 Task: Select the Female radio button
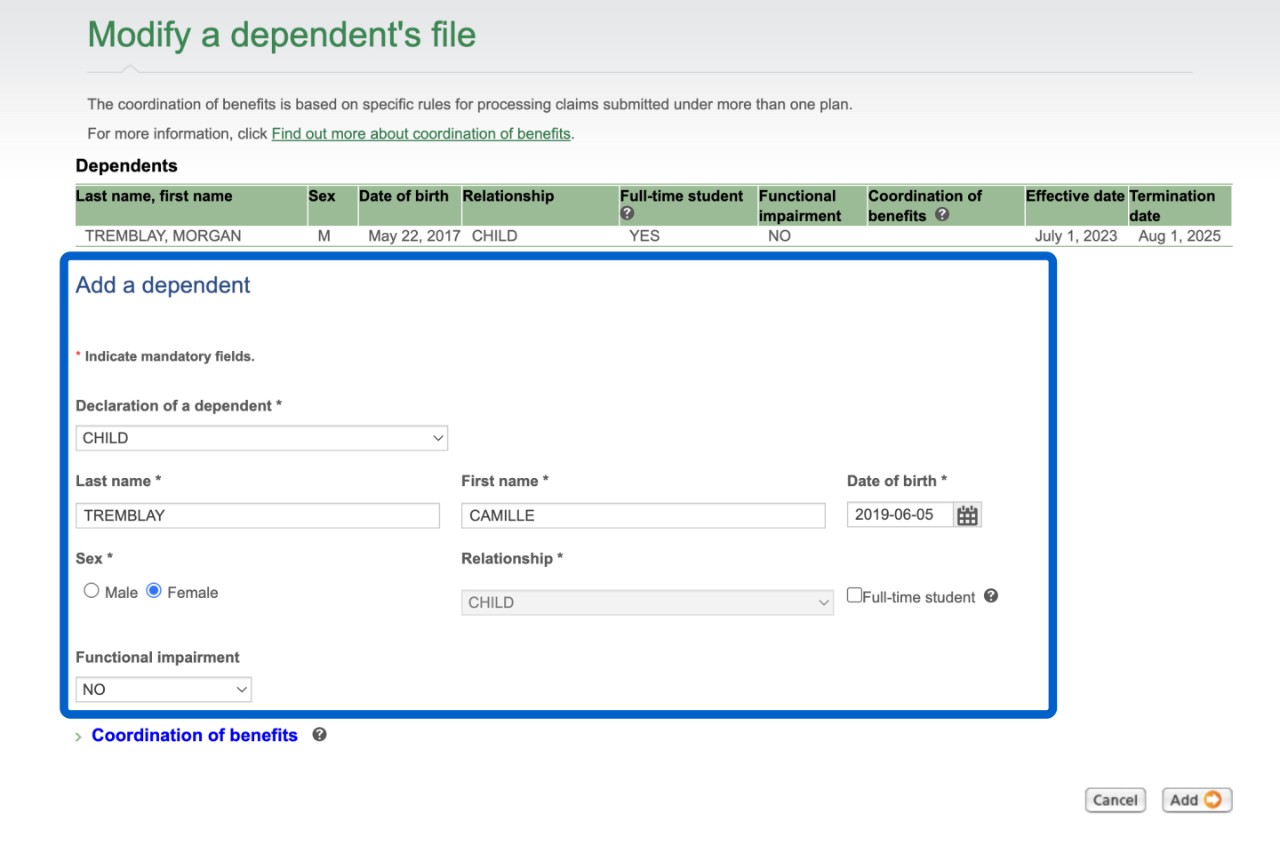tap(154, 591)
